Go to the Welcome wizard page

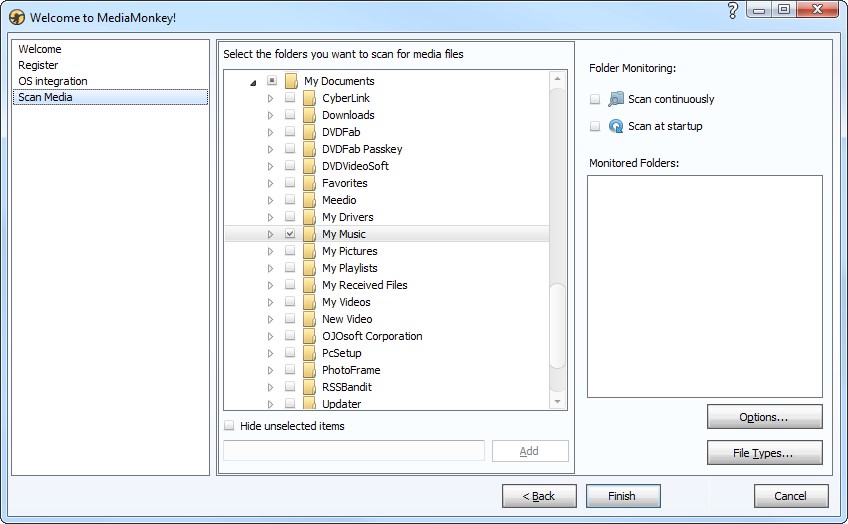tap(40, 49)
